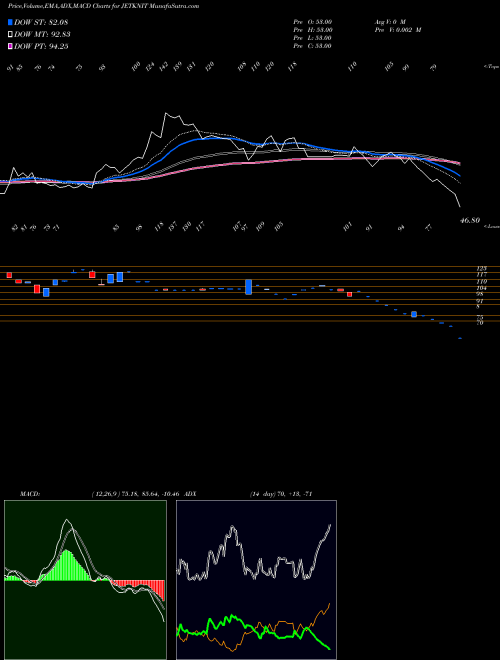Click the 'Pre O: 53.00' open value
This screenshot has width=500, height=660.
tap(313, 21)
